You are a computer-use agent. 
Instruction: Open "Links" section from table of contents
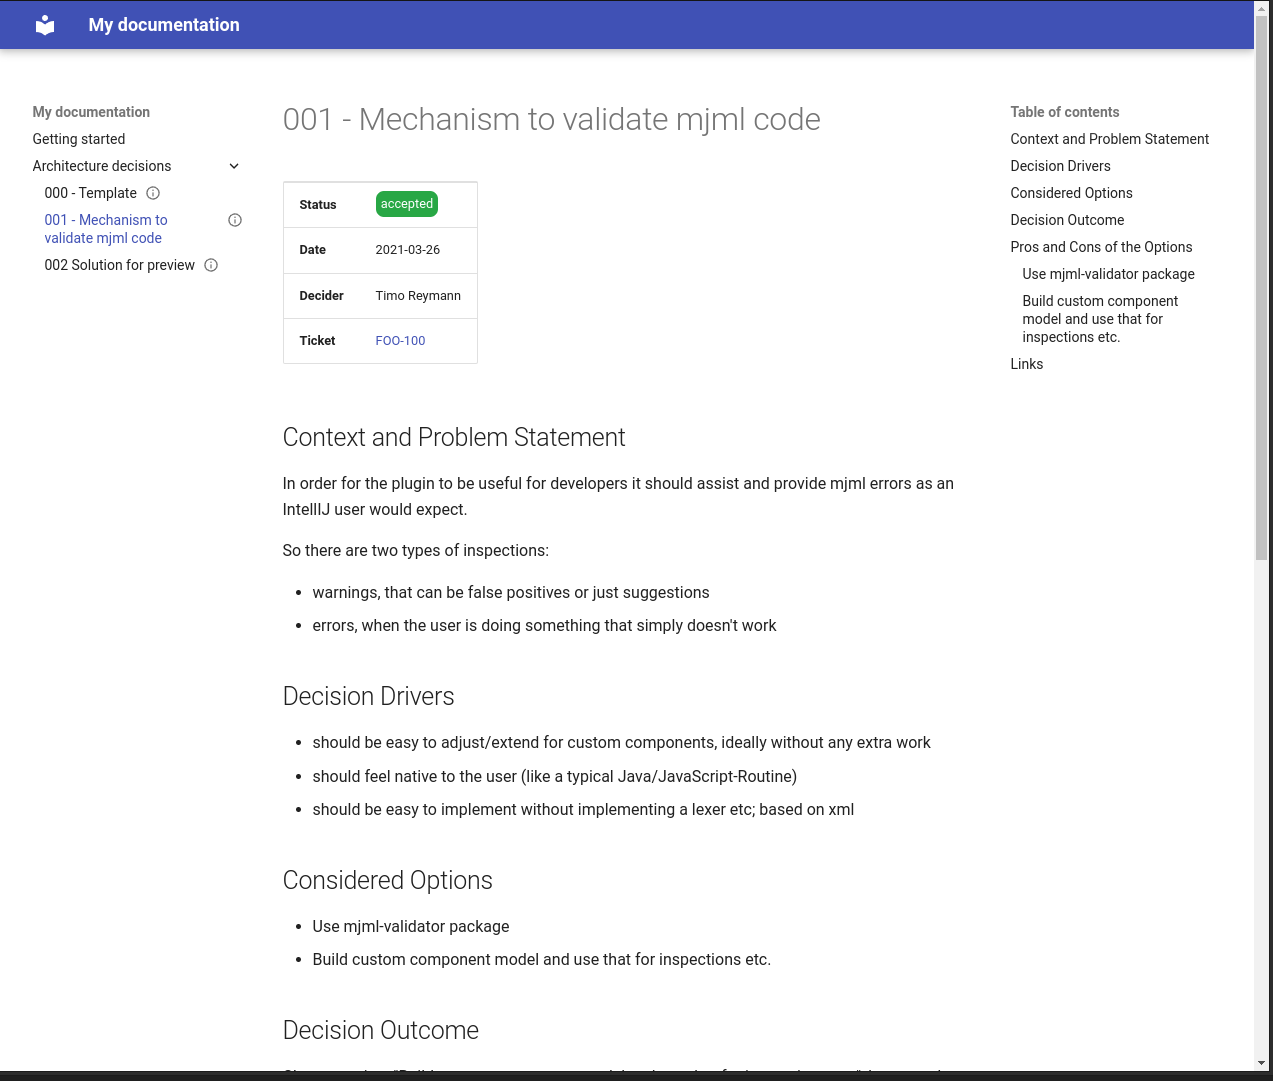pyautogui.click(x=1027, y=364)
